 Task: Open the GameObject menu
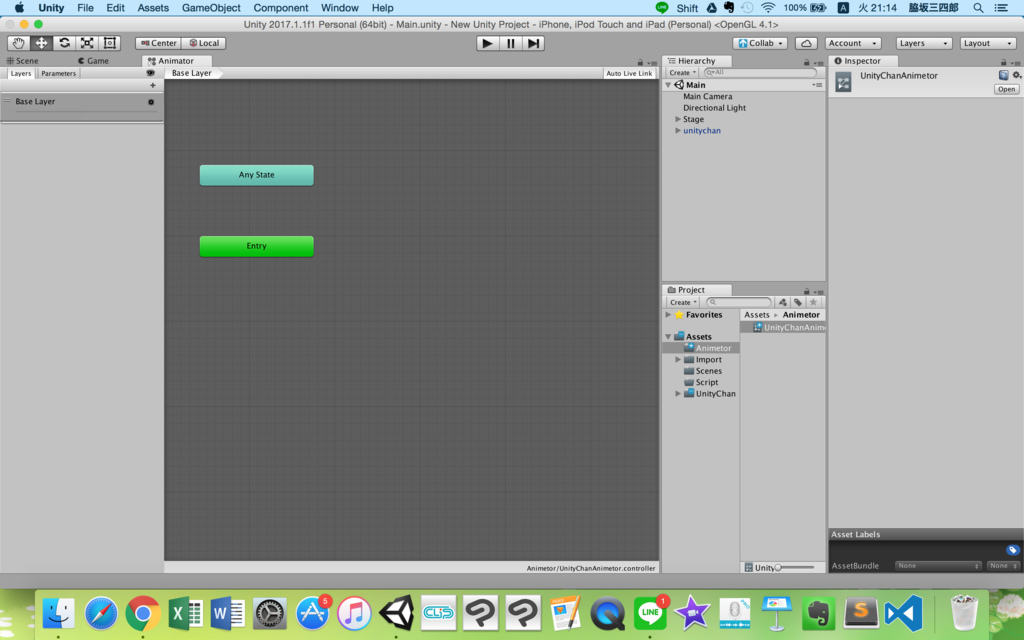pyautogui.click(x=211, y=8)
